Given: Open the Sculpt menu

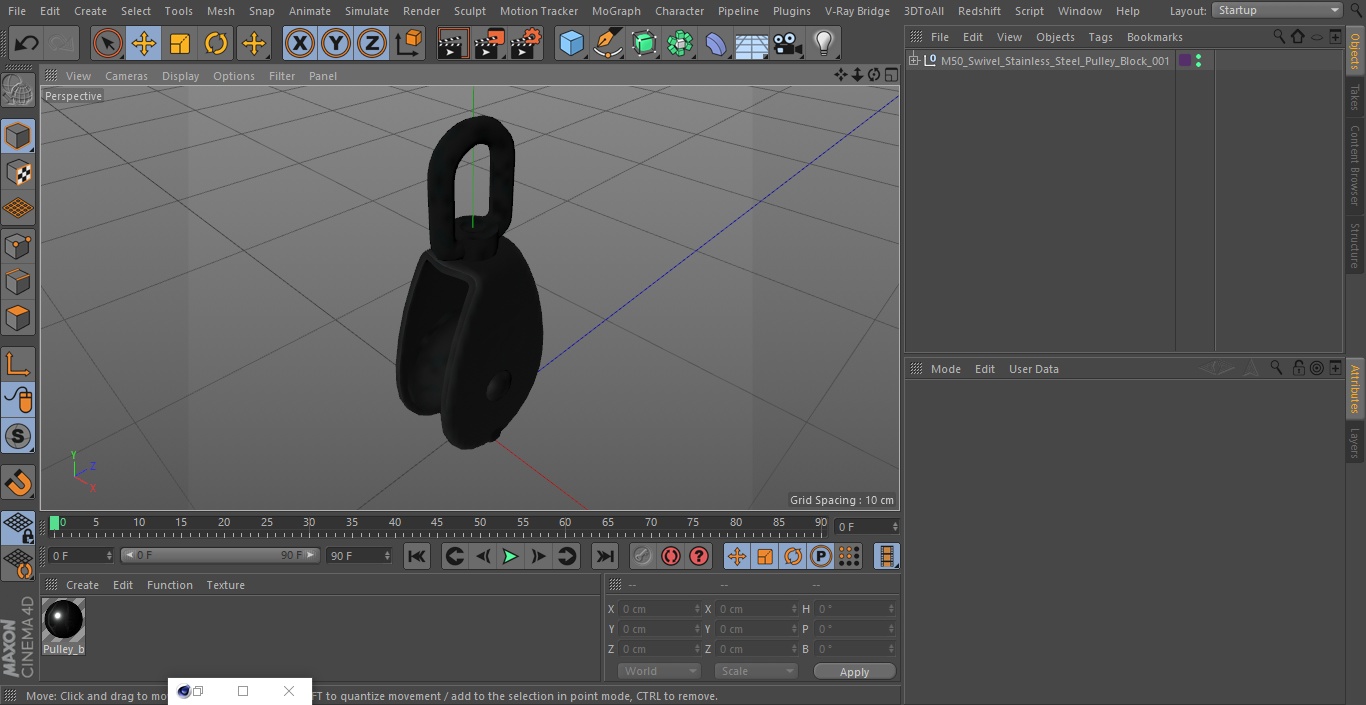Looking at the screenshot, I should pyautogui.click(x=469, y=11).
